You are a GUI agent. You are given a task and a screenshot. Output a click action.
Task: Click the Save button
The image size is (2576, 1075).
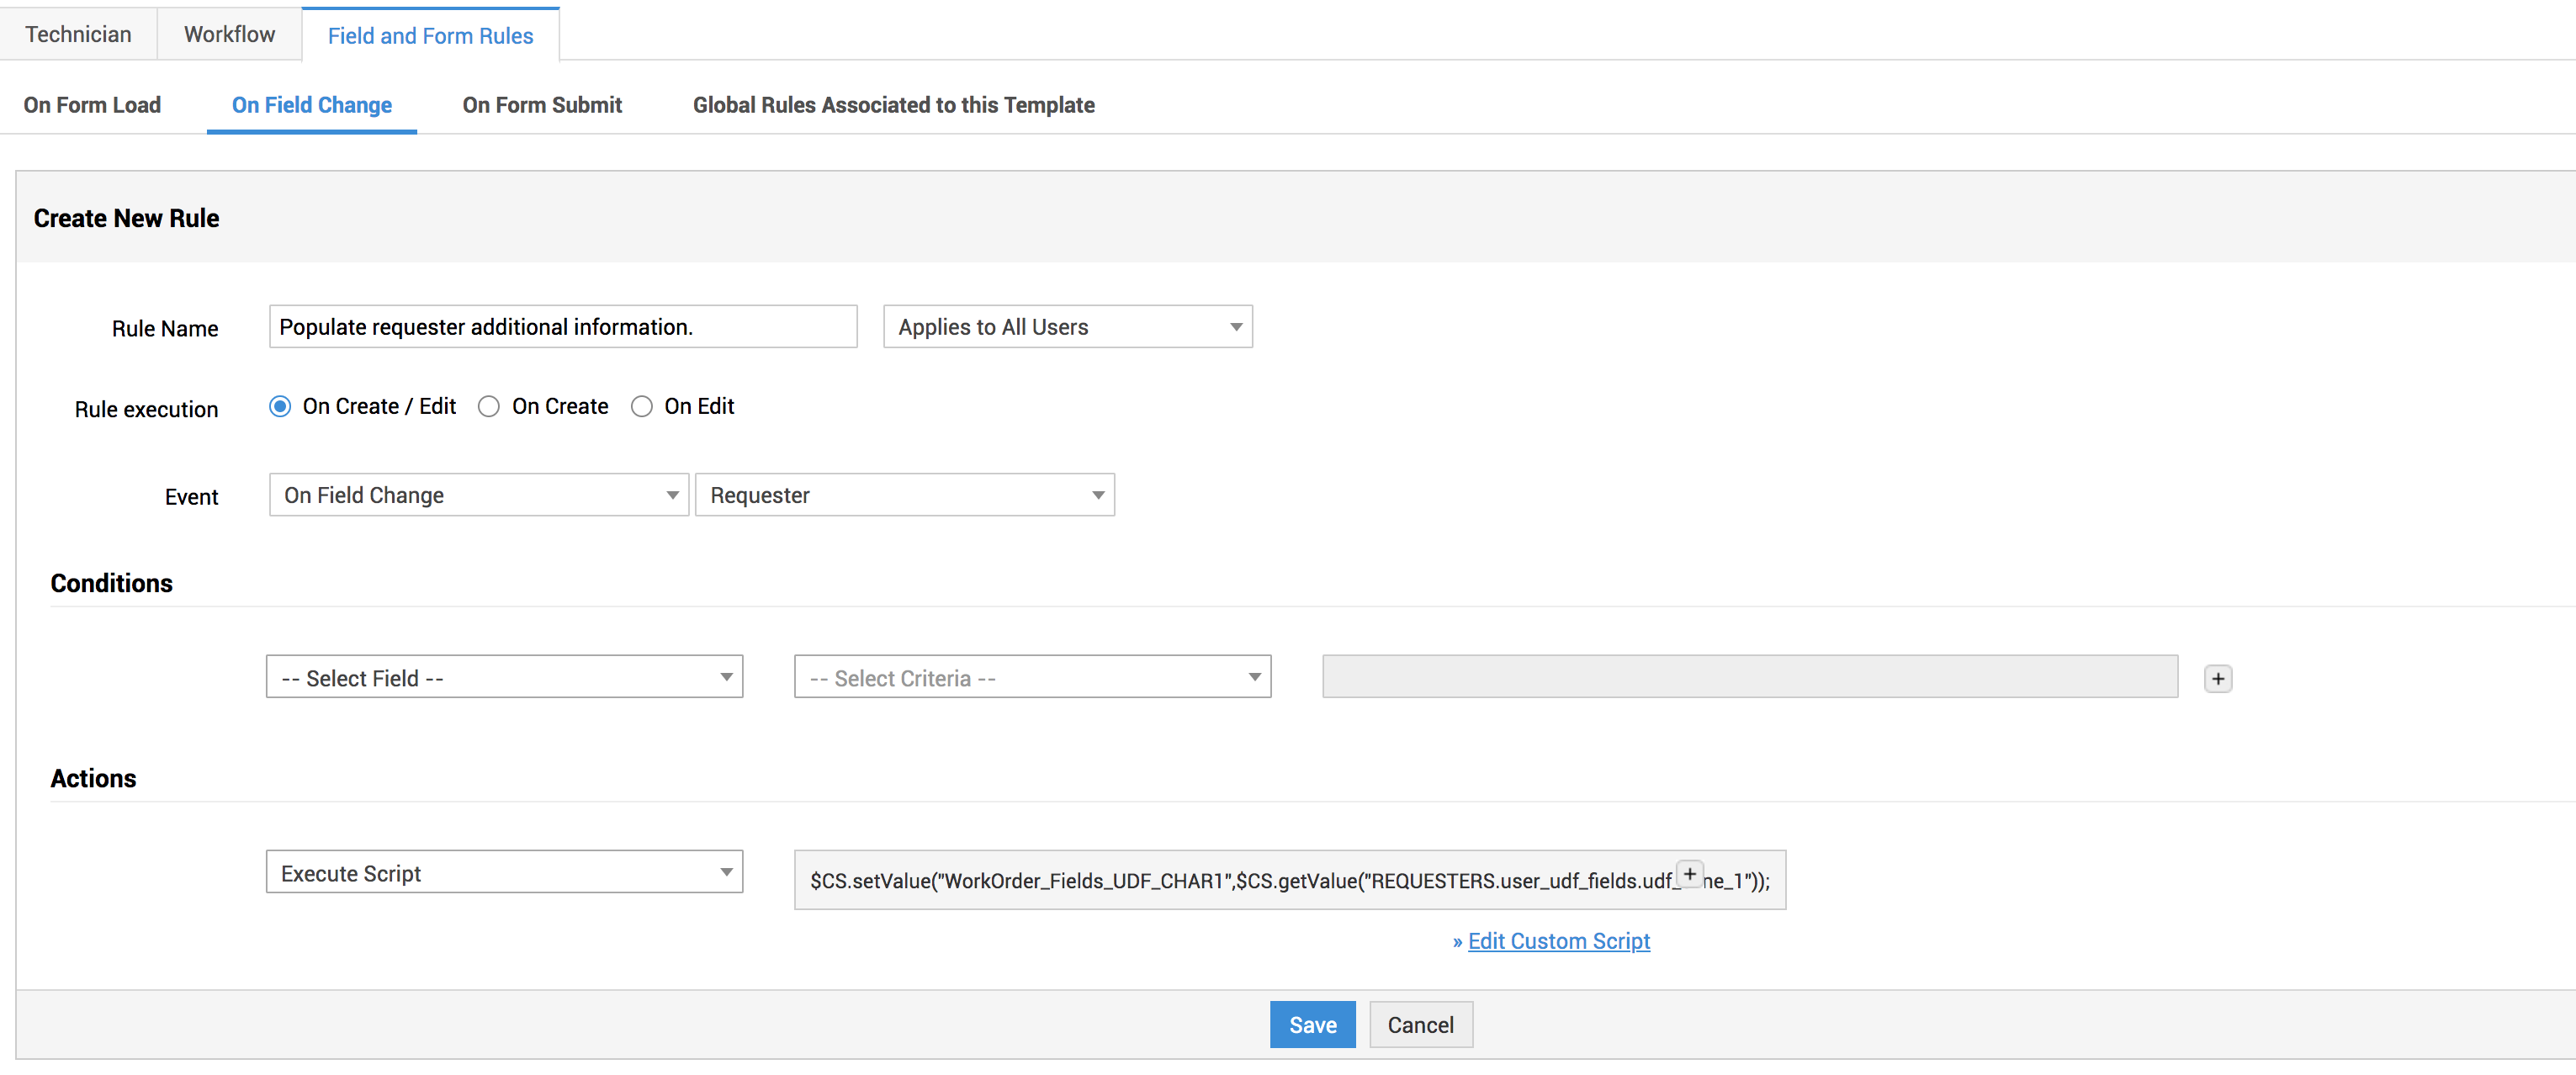click(1312, 1025)
